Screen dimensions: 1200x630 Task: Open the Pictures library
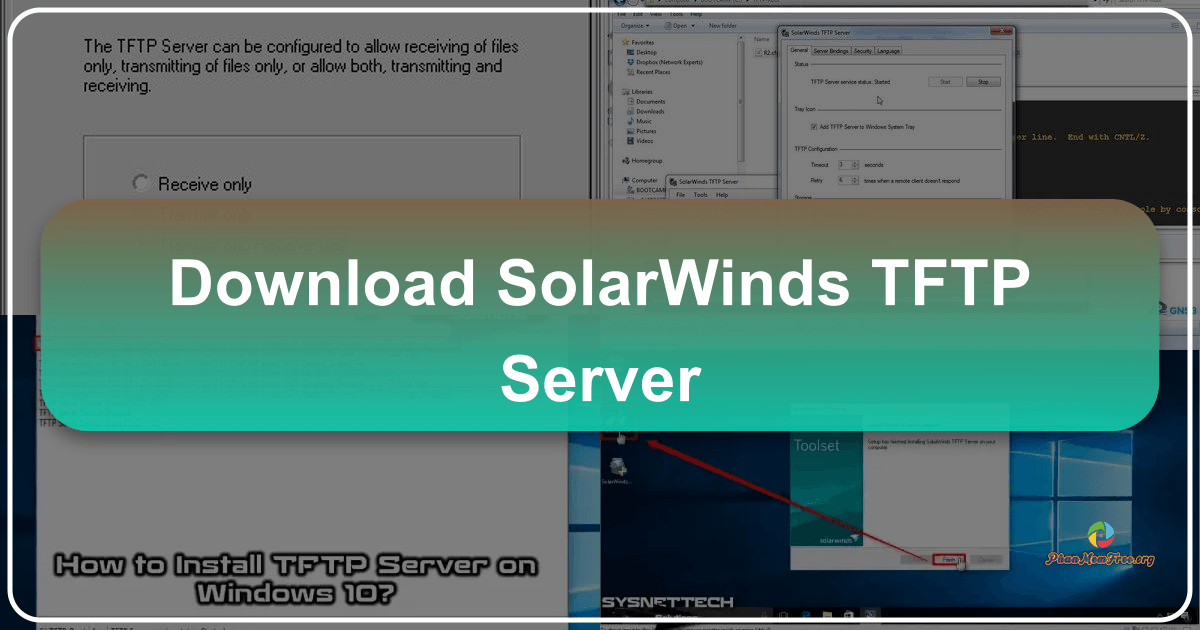(649, 131)
